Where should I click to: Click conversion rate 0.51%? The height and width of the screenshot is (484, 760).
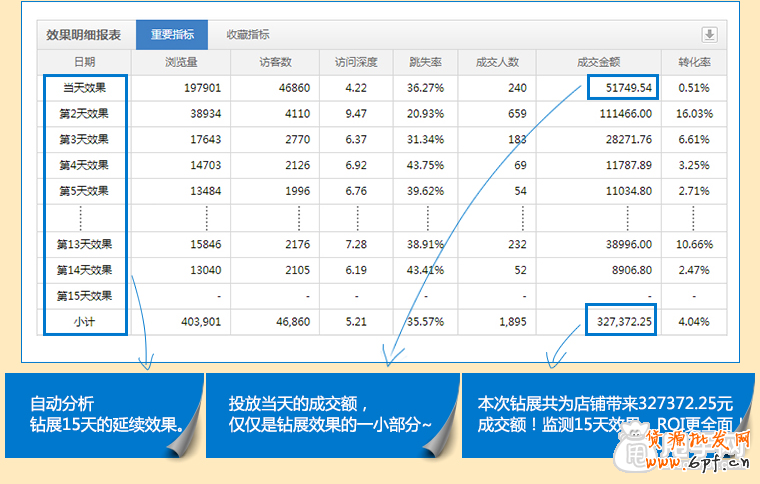694,88
